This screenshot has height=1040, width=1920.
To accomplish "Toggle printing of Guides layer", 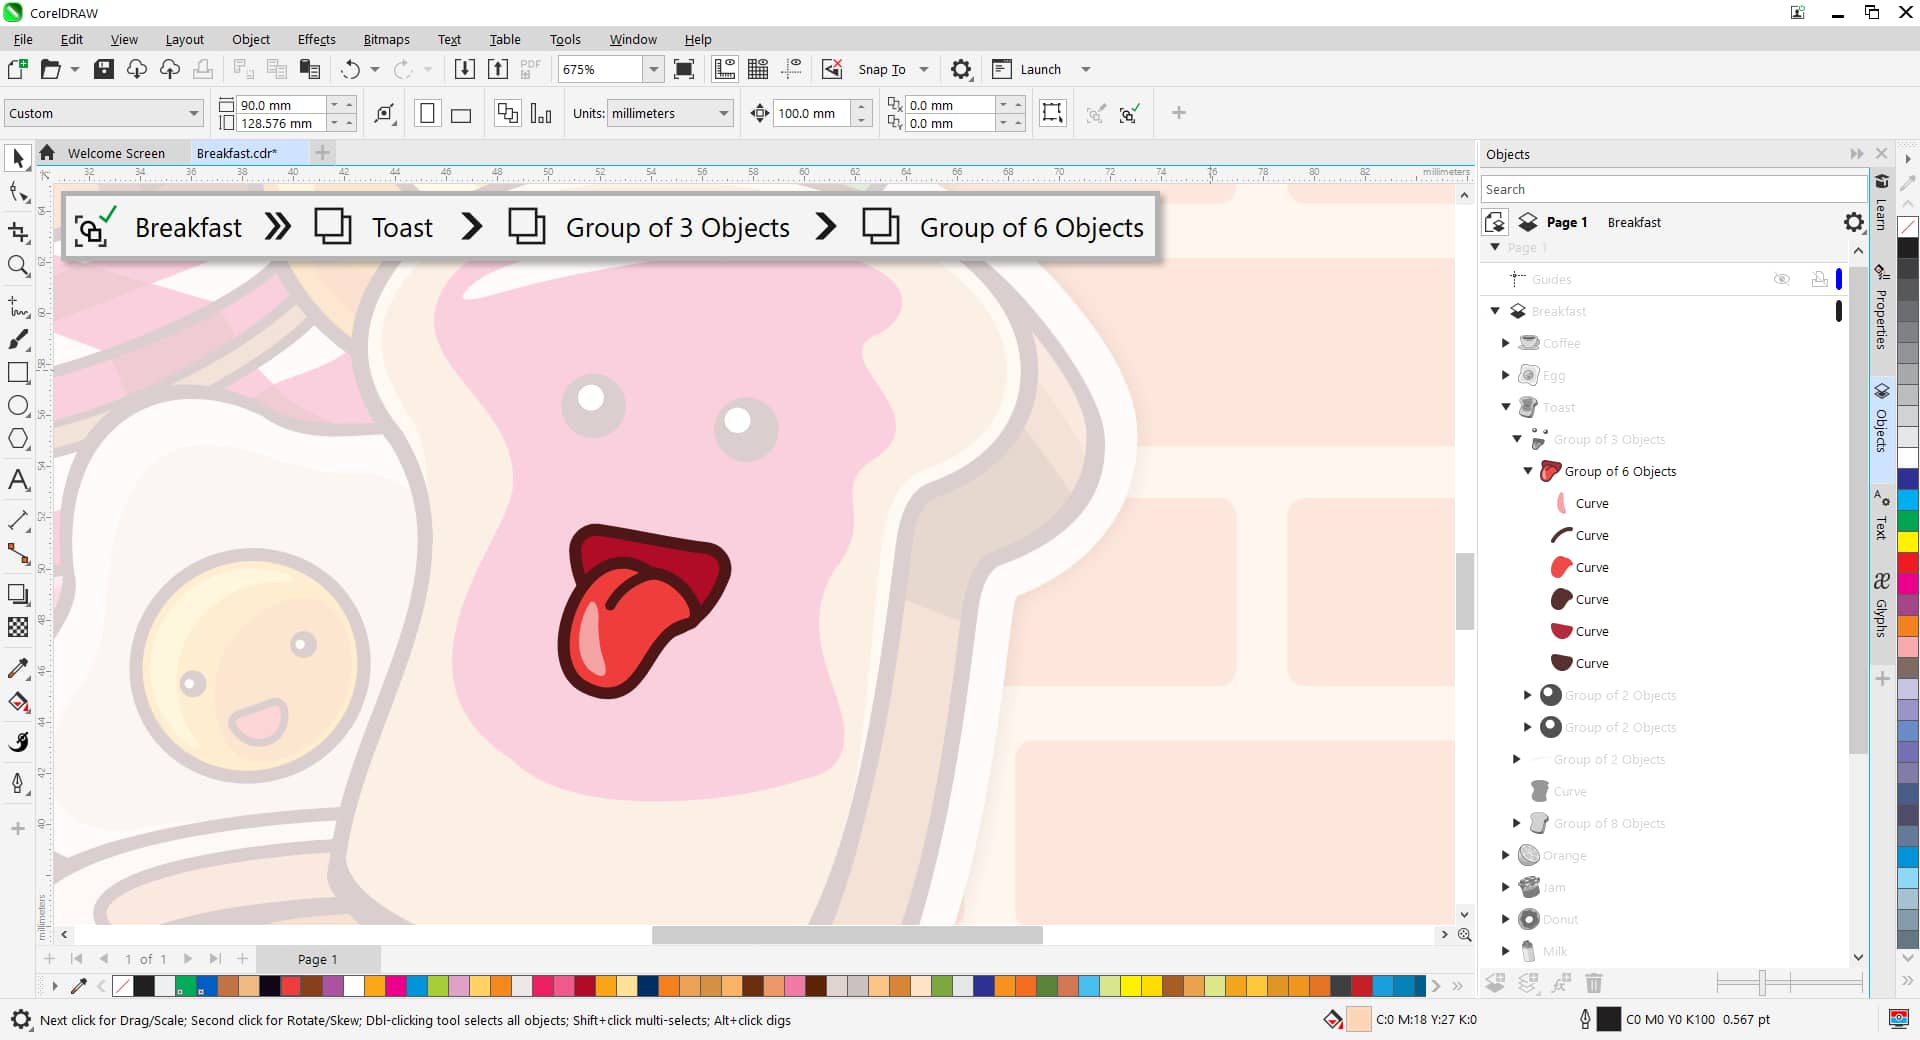I will pos(1819,279).
